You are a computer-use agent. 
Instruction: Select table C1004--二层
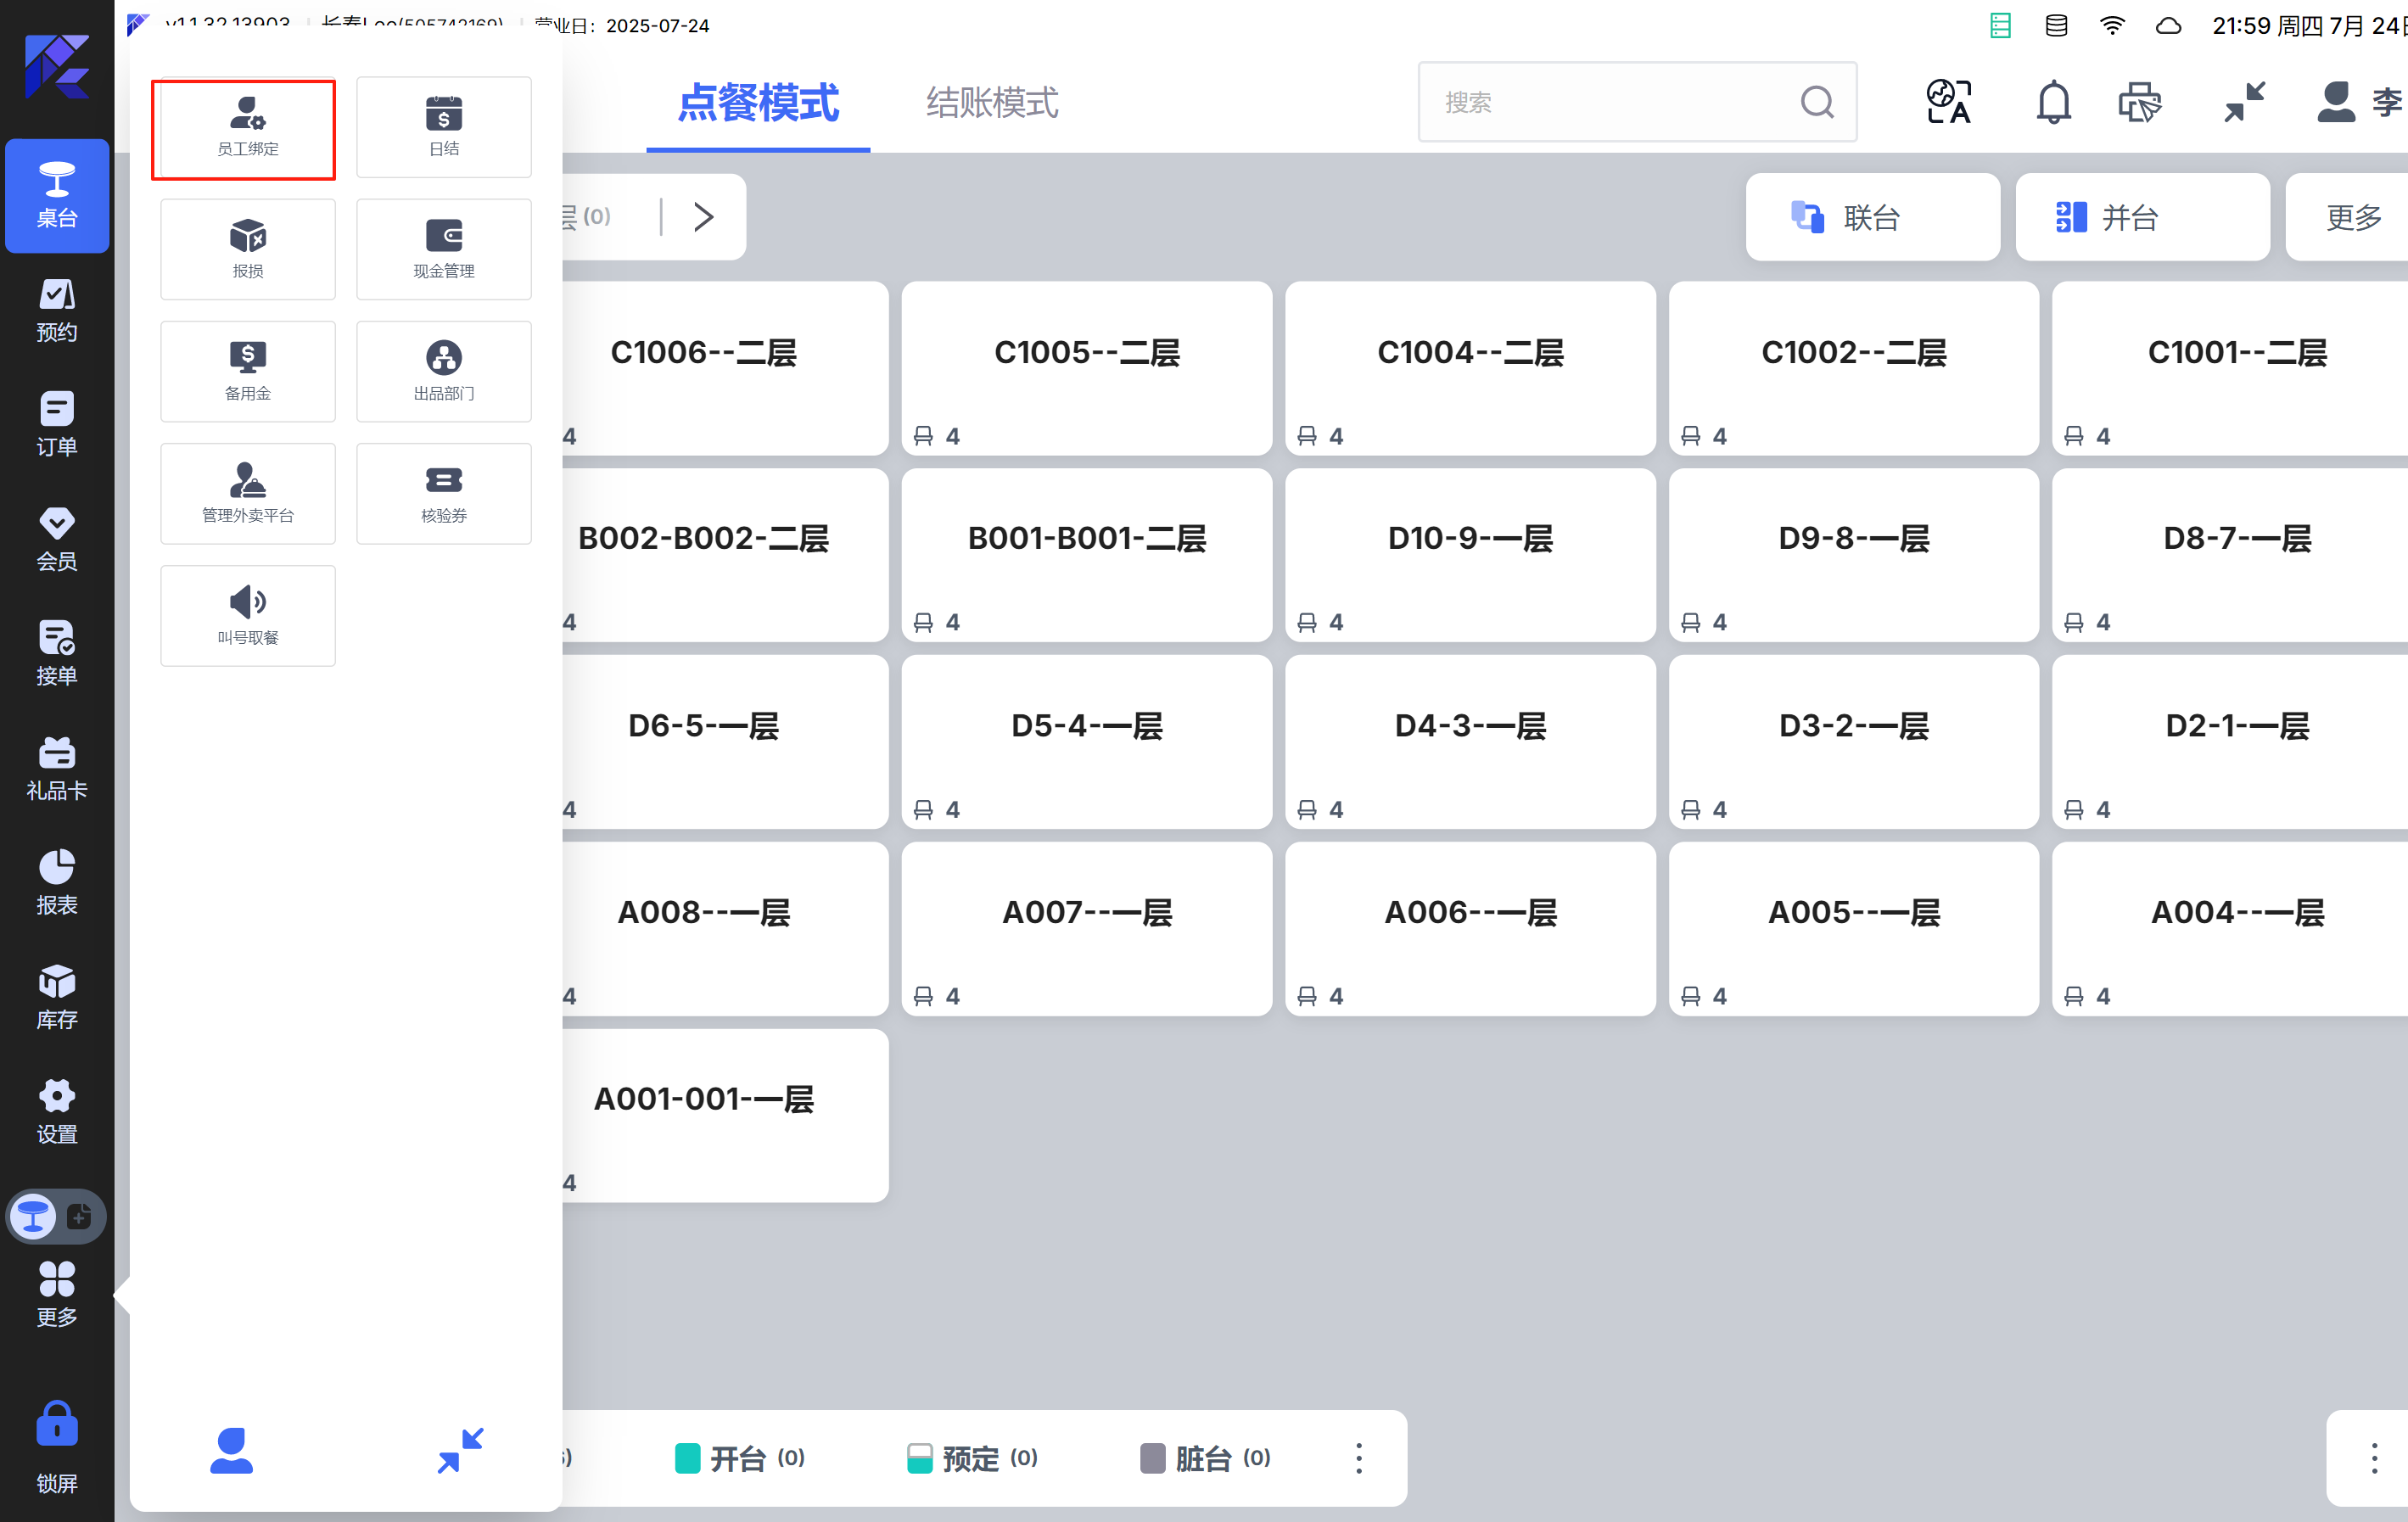1470,368
